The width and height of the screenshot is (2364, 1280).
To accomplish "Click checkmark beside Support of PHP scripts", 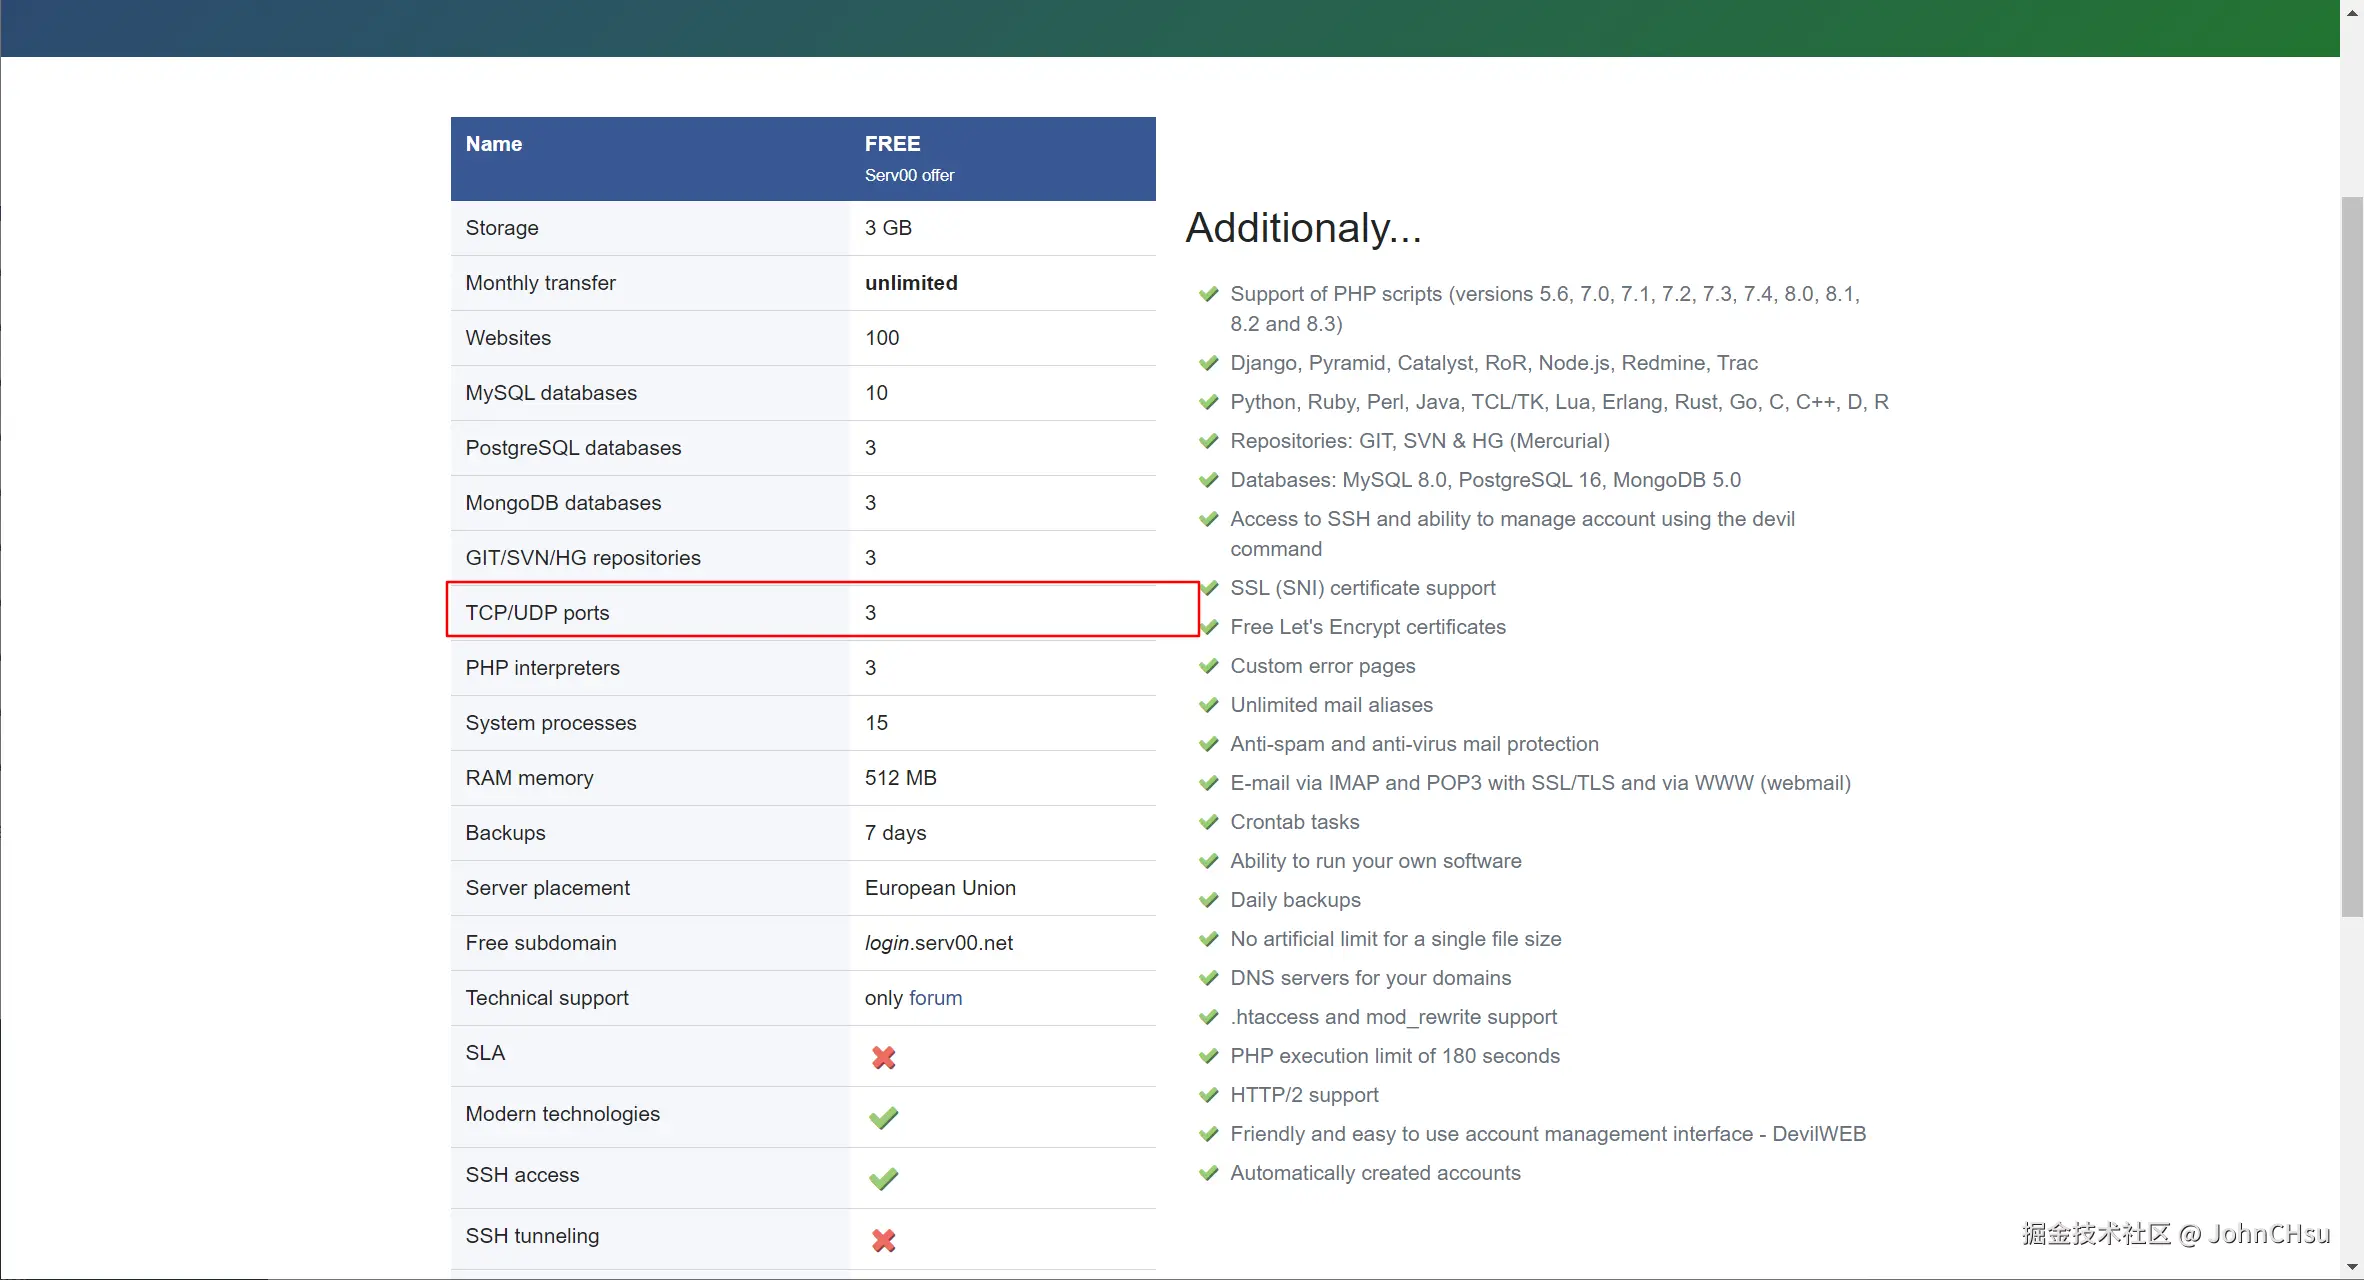I will pyautogui.click(x=1208, y=294).
